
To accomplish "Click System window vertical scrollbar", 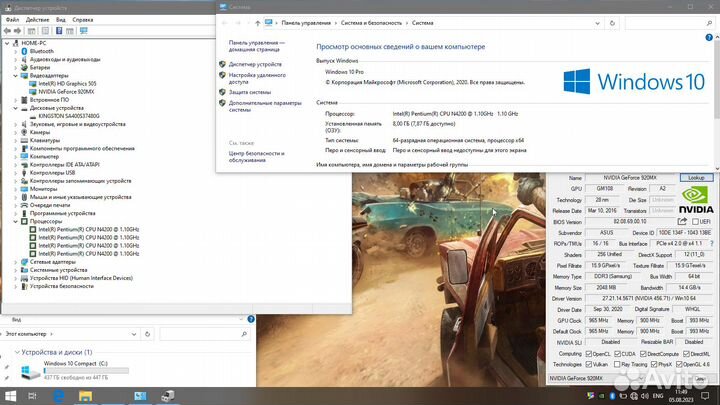I will (x=717, y=101).
